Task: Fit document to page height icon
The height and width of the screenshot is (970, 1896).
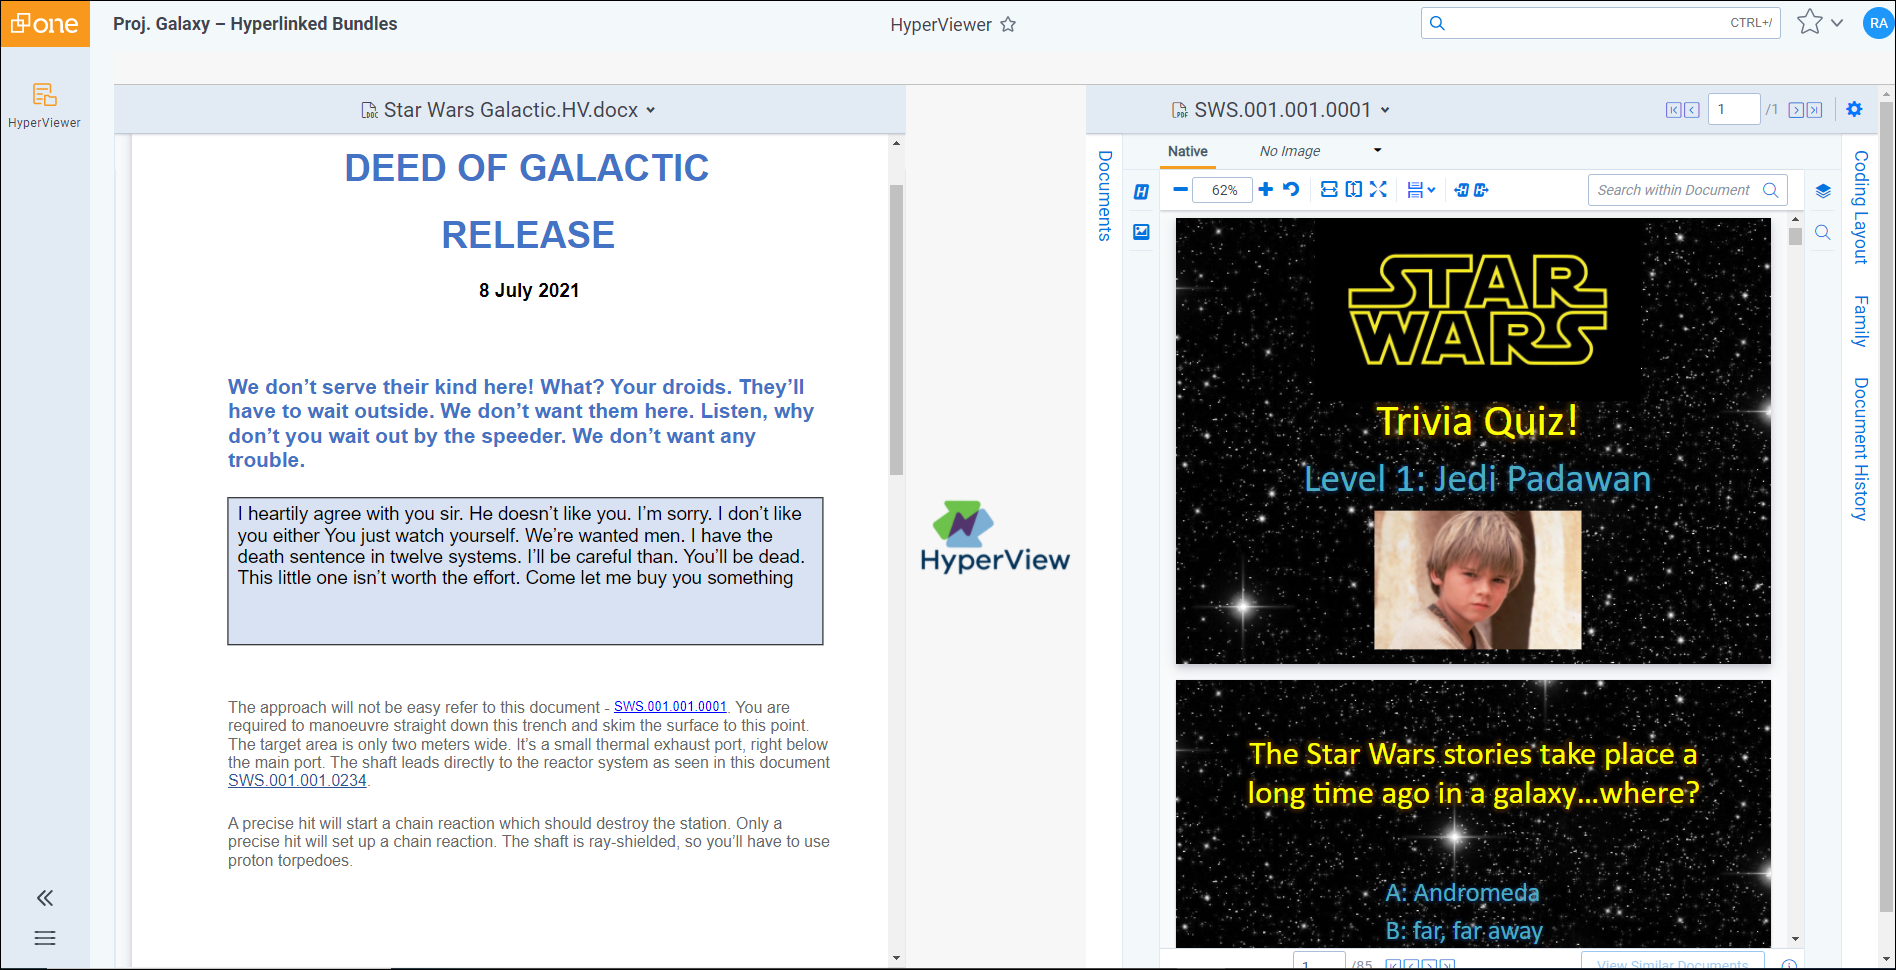Action: click(1353, 190)
